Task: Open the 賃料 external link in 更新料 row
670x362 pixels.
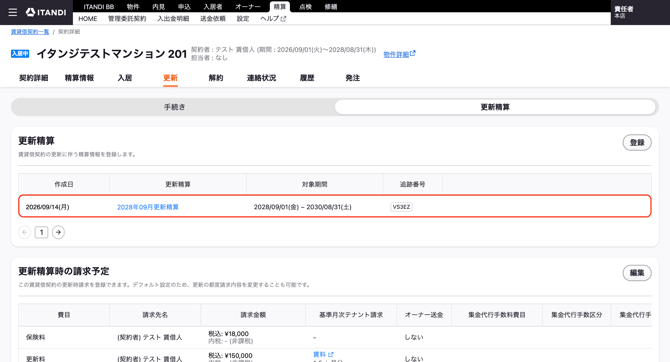Action: click(x=323, y=354)
